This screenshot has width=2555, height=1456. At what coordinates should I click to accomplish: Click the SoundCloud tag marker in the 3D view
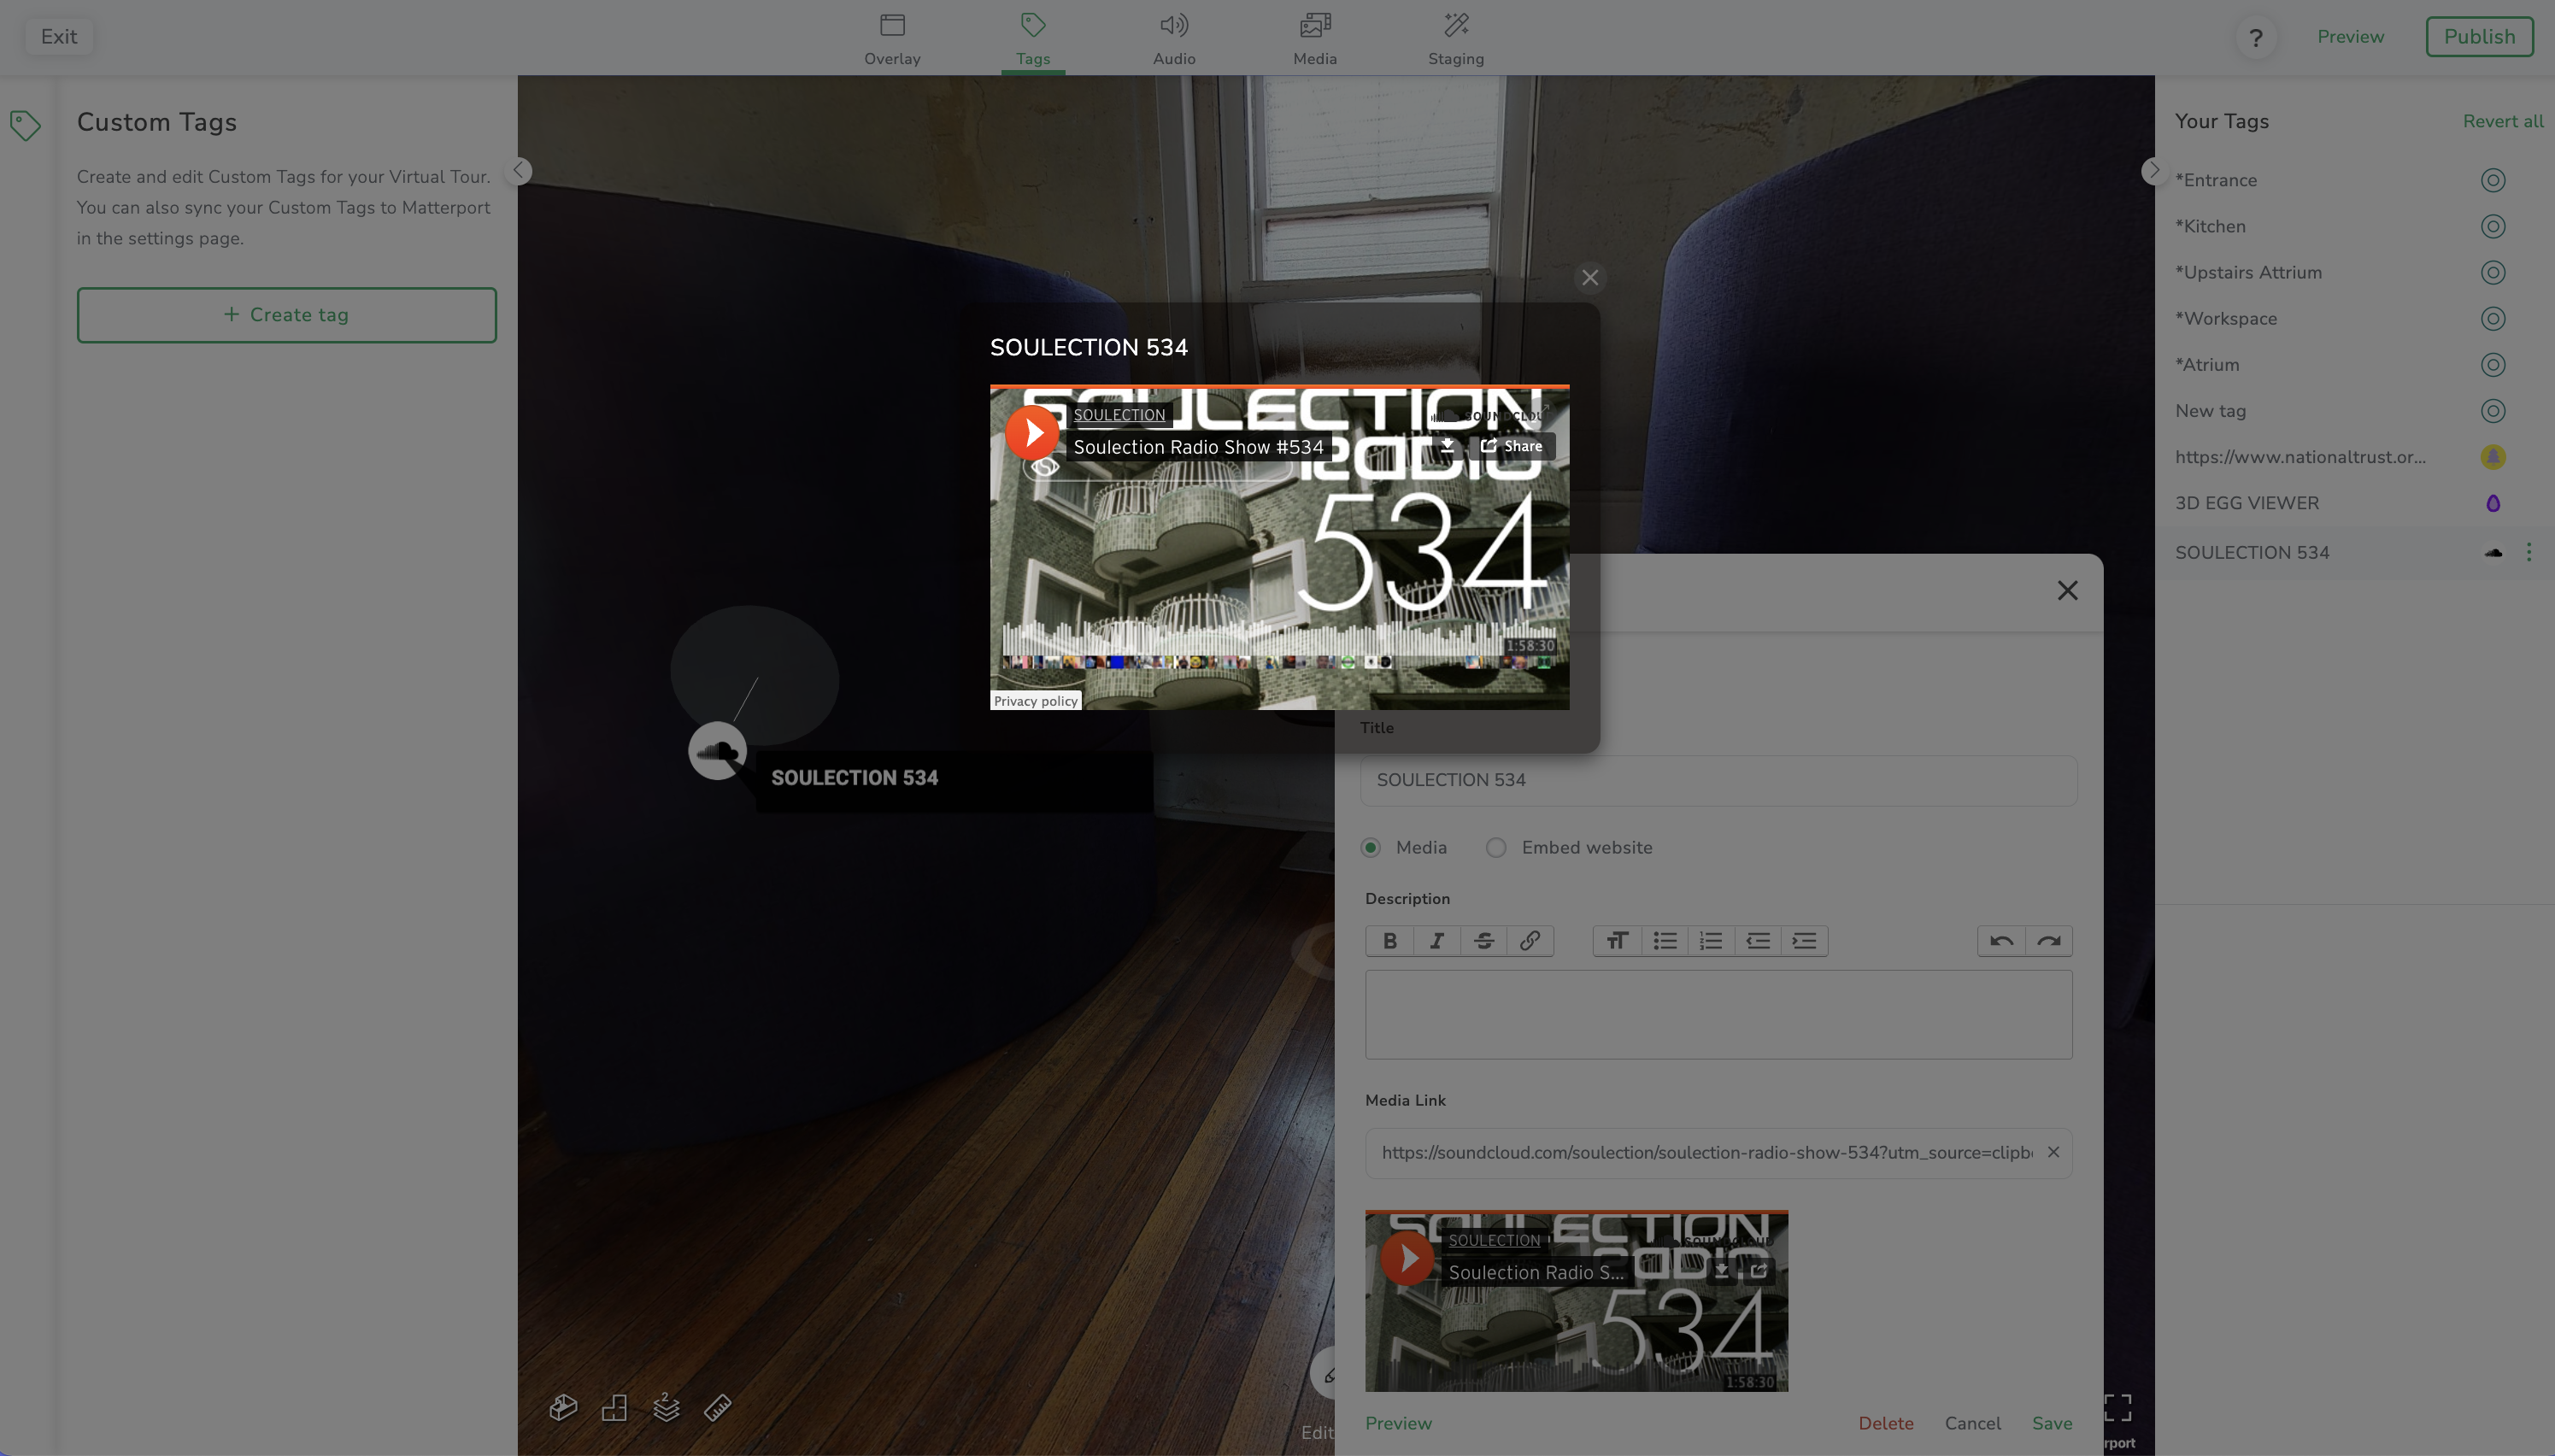(717, 751)
